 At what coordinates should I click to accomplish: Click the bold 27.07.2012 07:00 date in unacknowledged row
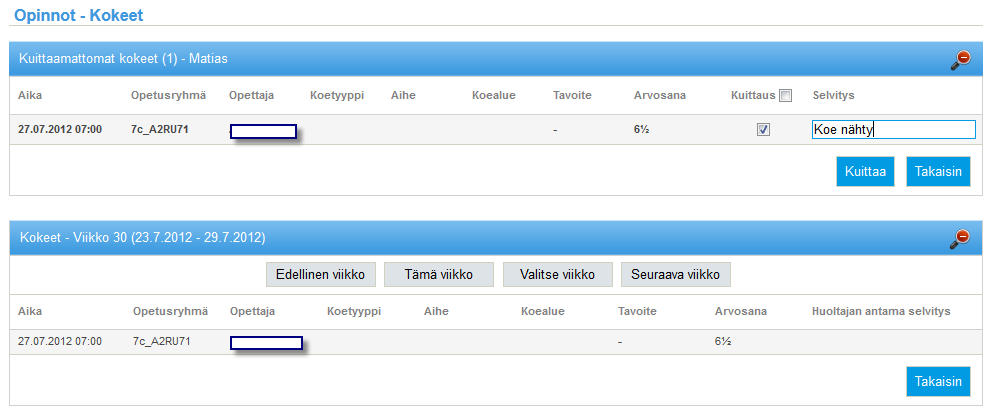pos(60,130)
